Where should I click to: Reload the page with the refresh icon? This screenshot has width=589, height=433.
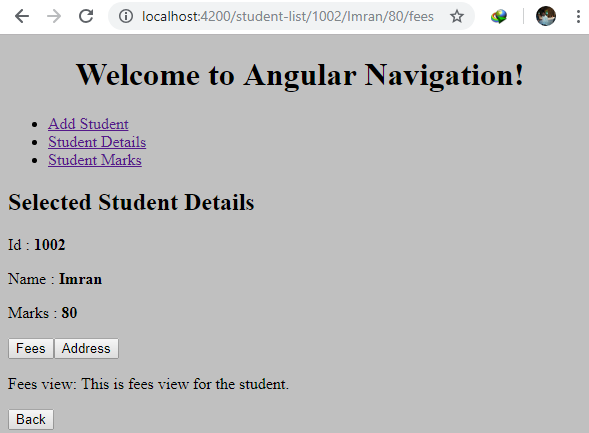(86, 16)
